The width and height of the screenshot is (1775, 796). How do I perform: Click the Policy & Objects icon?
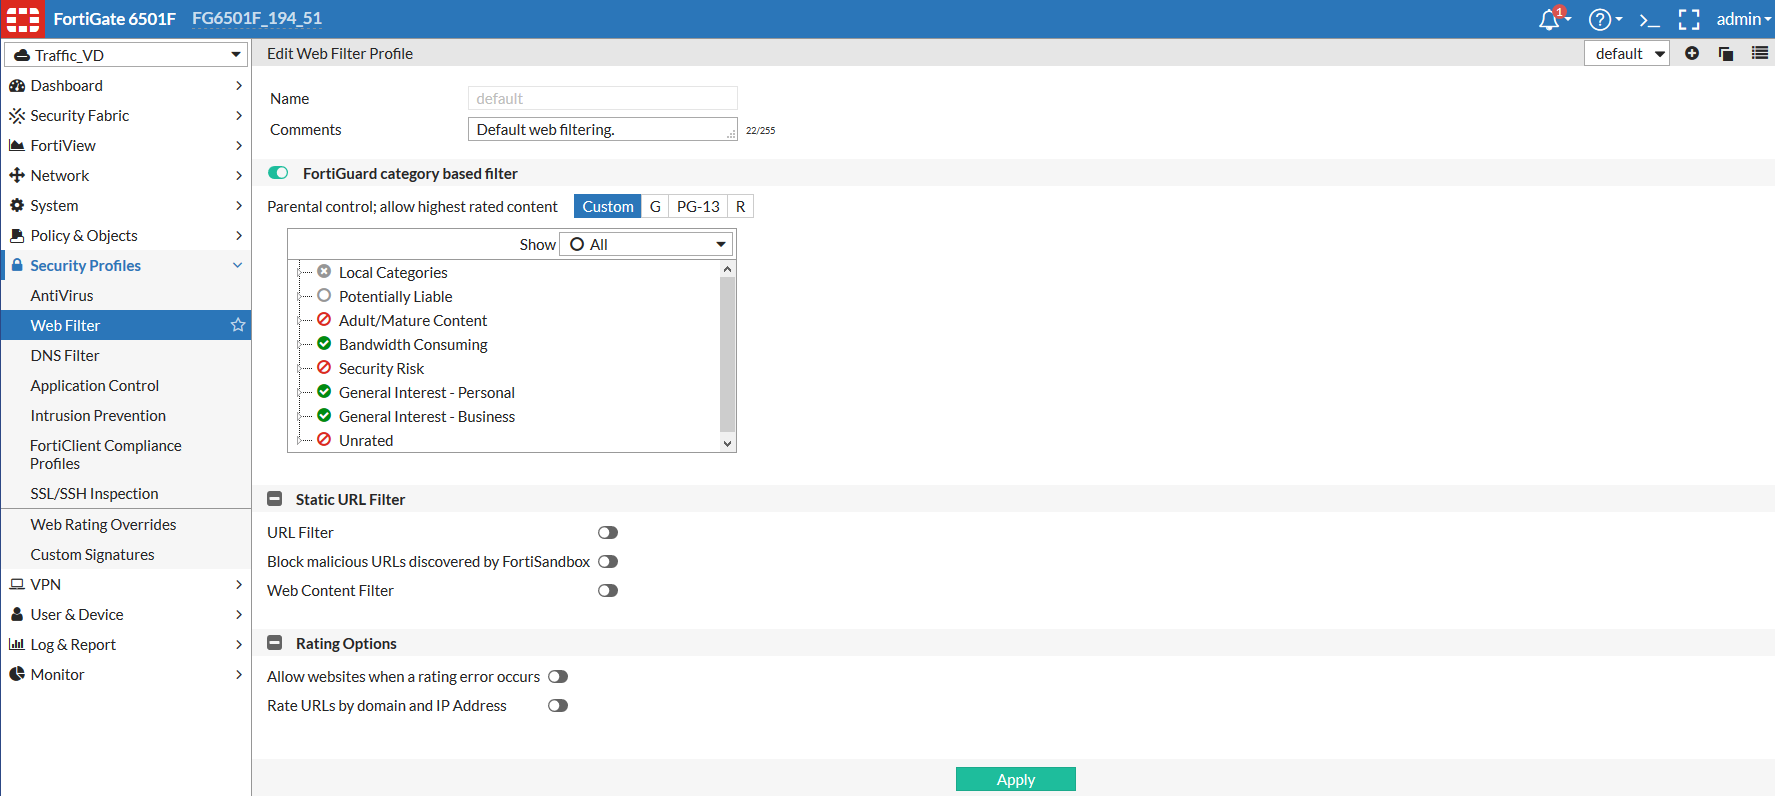tap(17, 236)
